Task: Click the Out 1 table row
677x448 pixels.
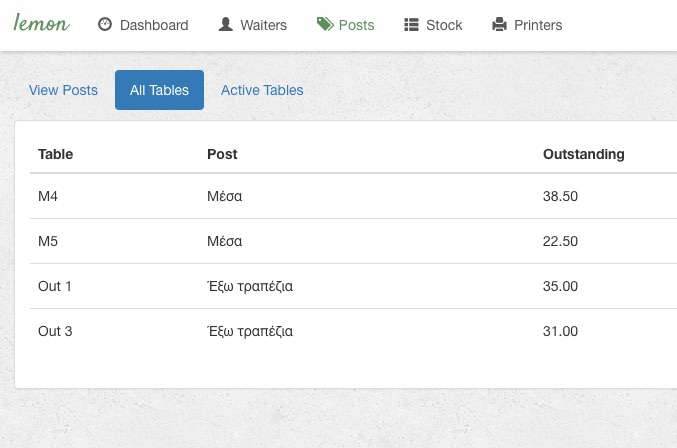Action: [55, 286]
